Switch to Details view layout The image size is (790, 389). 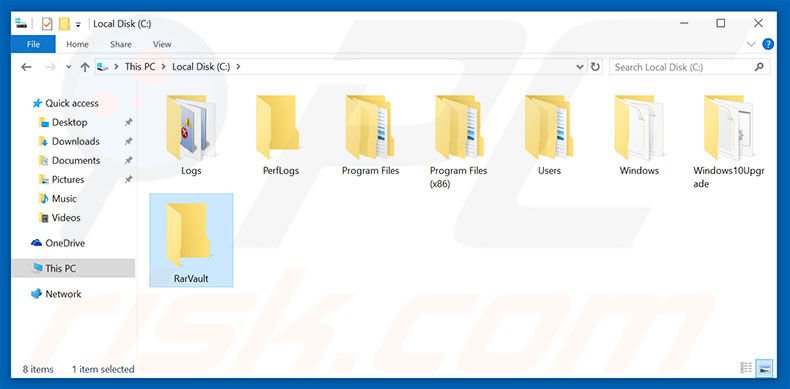(x=747, y=369)
